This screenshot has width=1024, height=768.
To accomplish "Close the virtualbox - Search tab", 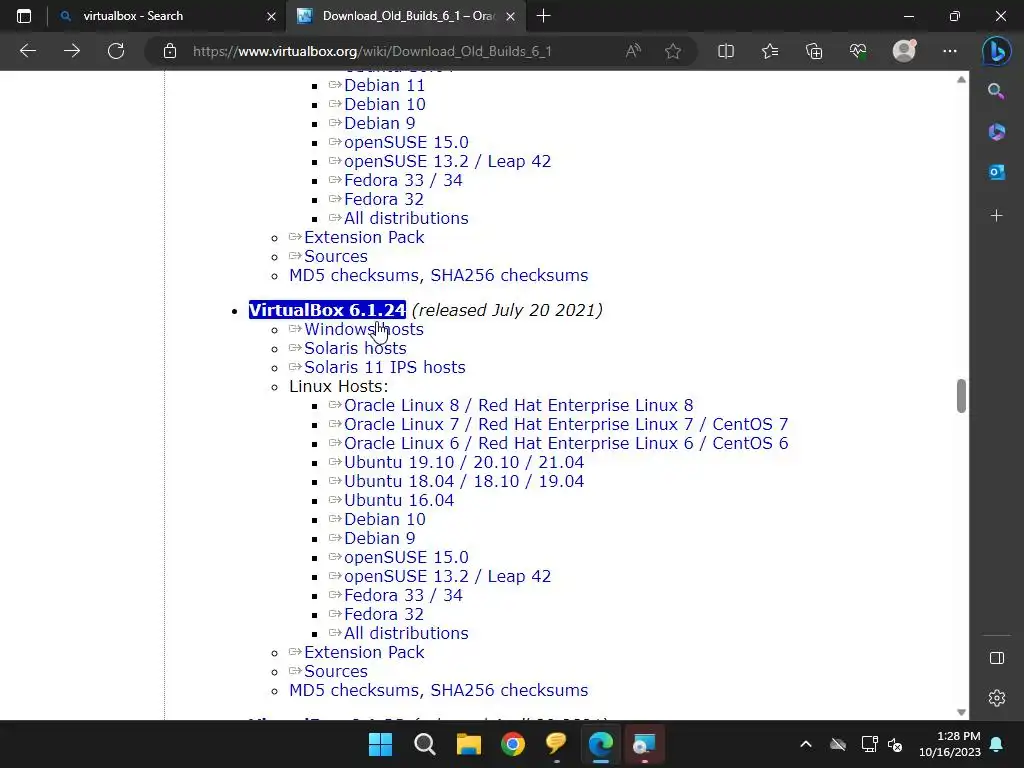I will (x=271, y=16).
